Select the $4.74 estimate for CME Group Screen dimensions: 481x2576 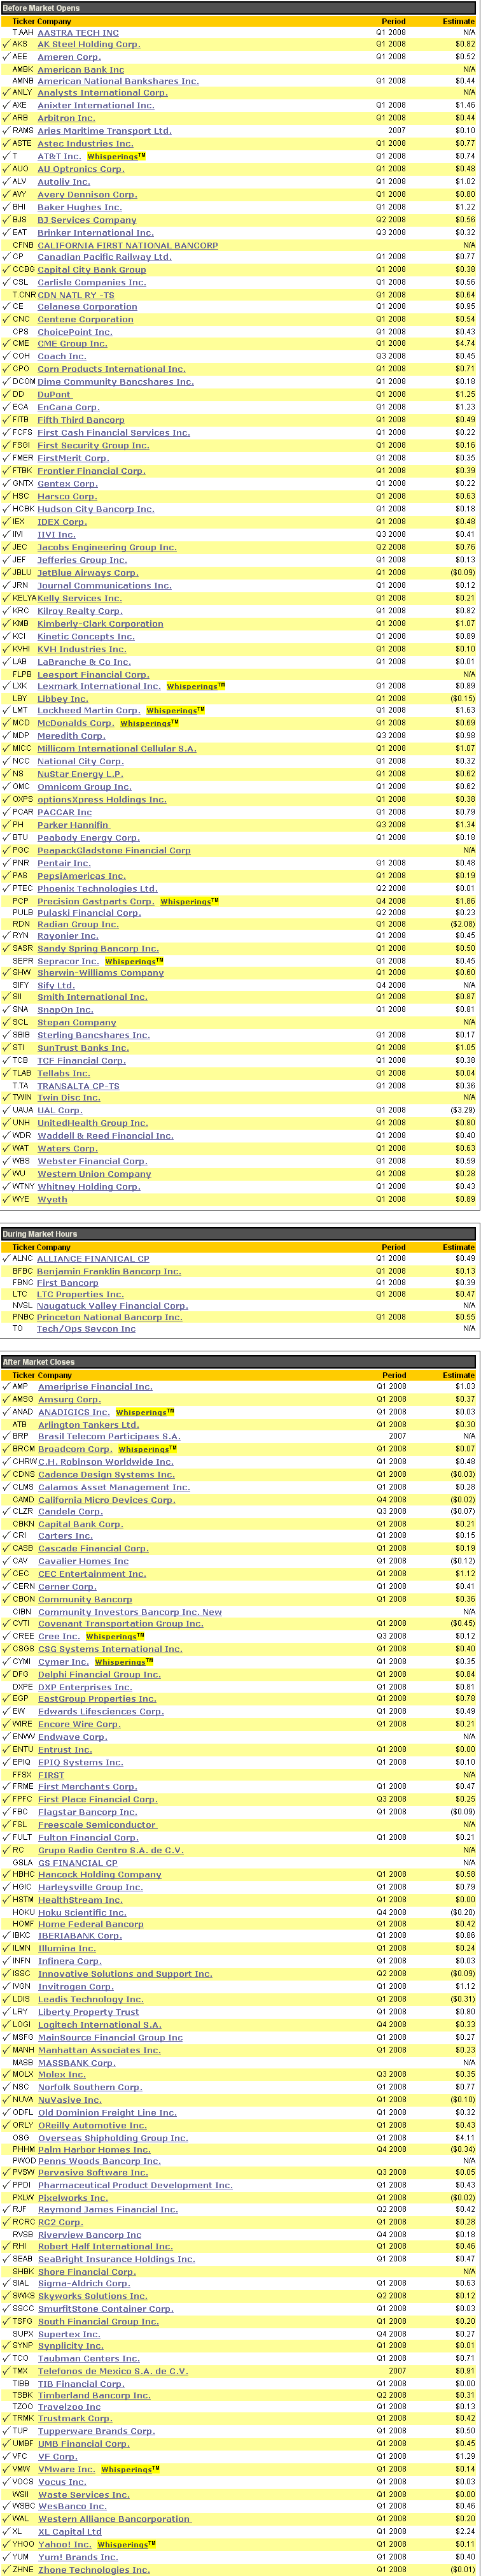[x=464, y=343]
